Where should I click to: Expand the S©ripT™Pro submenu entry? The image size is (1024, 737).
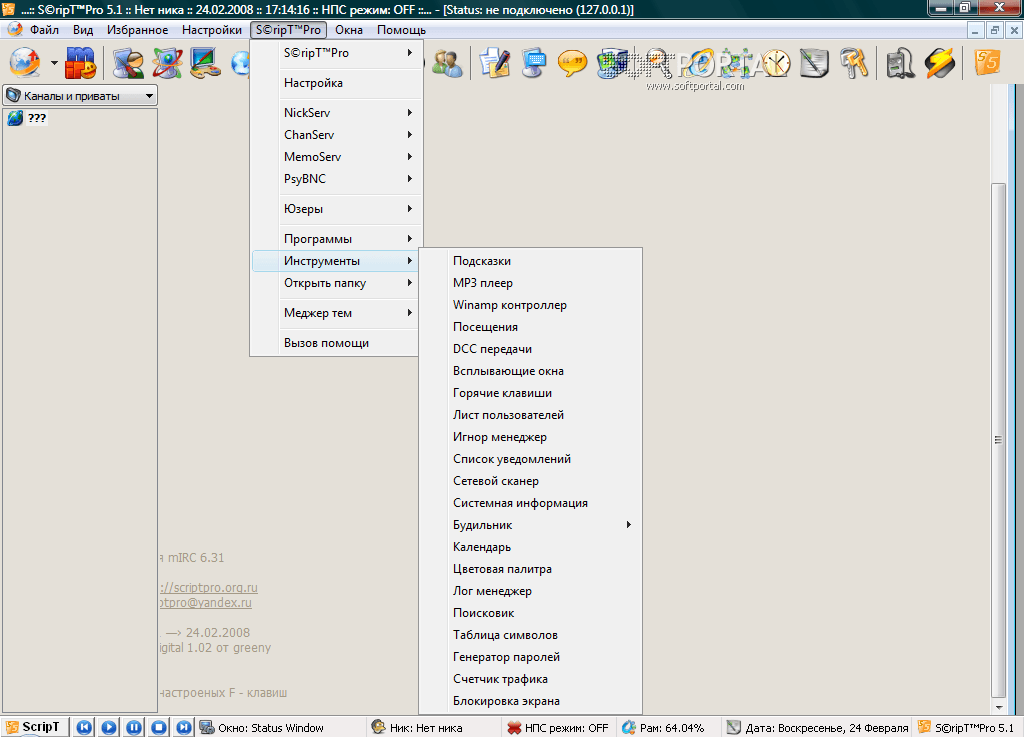[x=336, y=53]
